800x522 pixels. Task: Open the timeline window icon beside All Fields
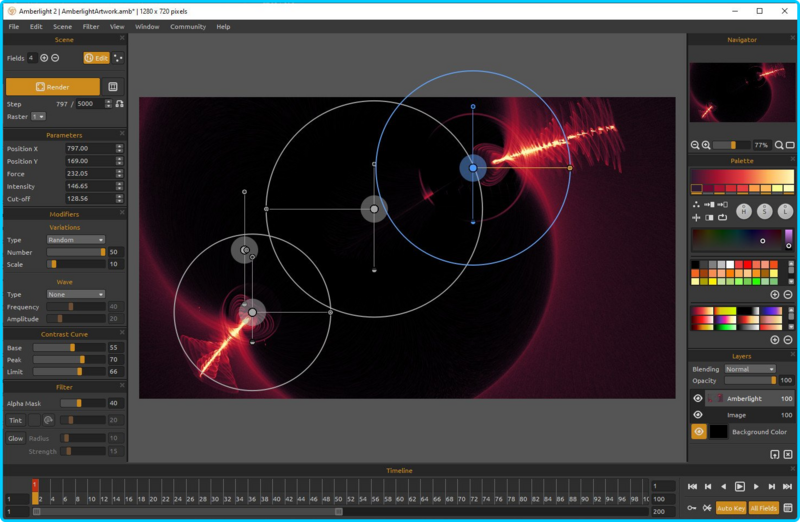pos(788,508)
